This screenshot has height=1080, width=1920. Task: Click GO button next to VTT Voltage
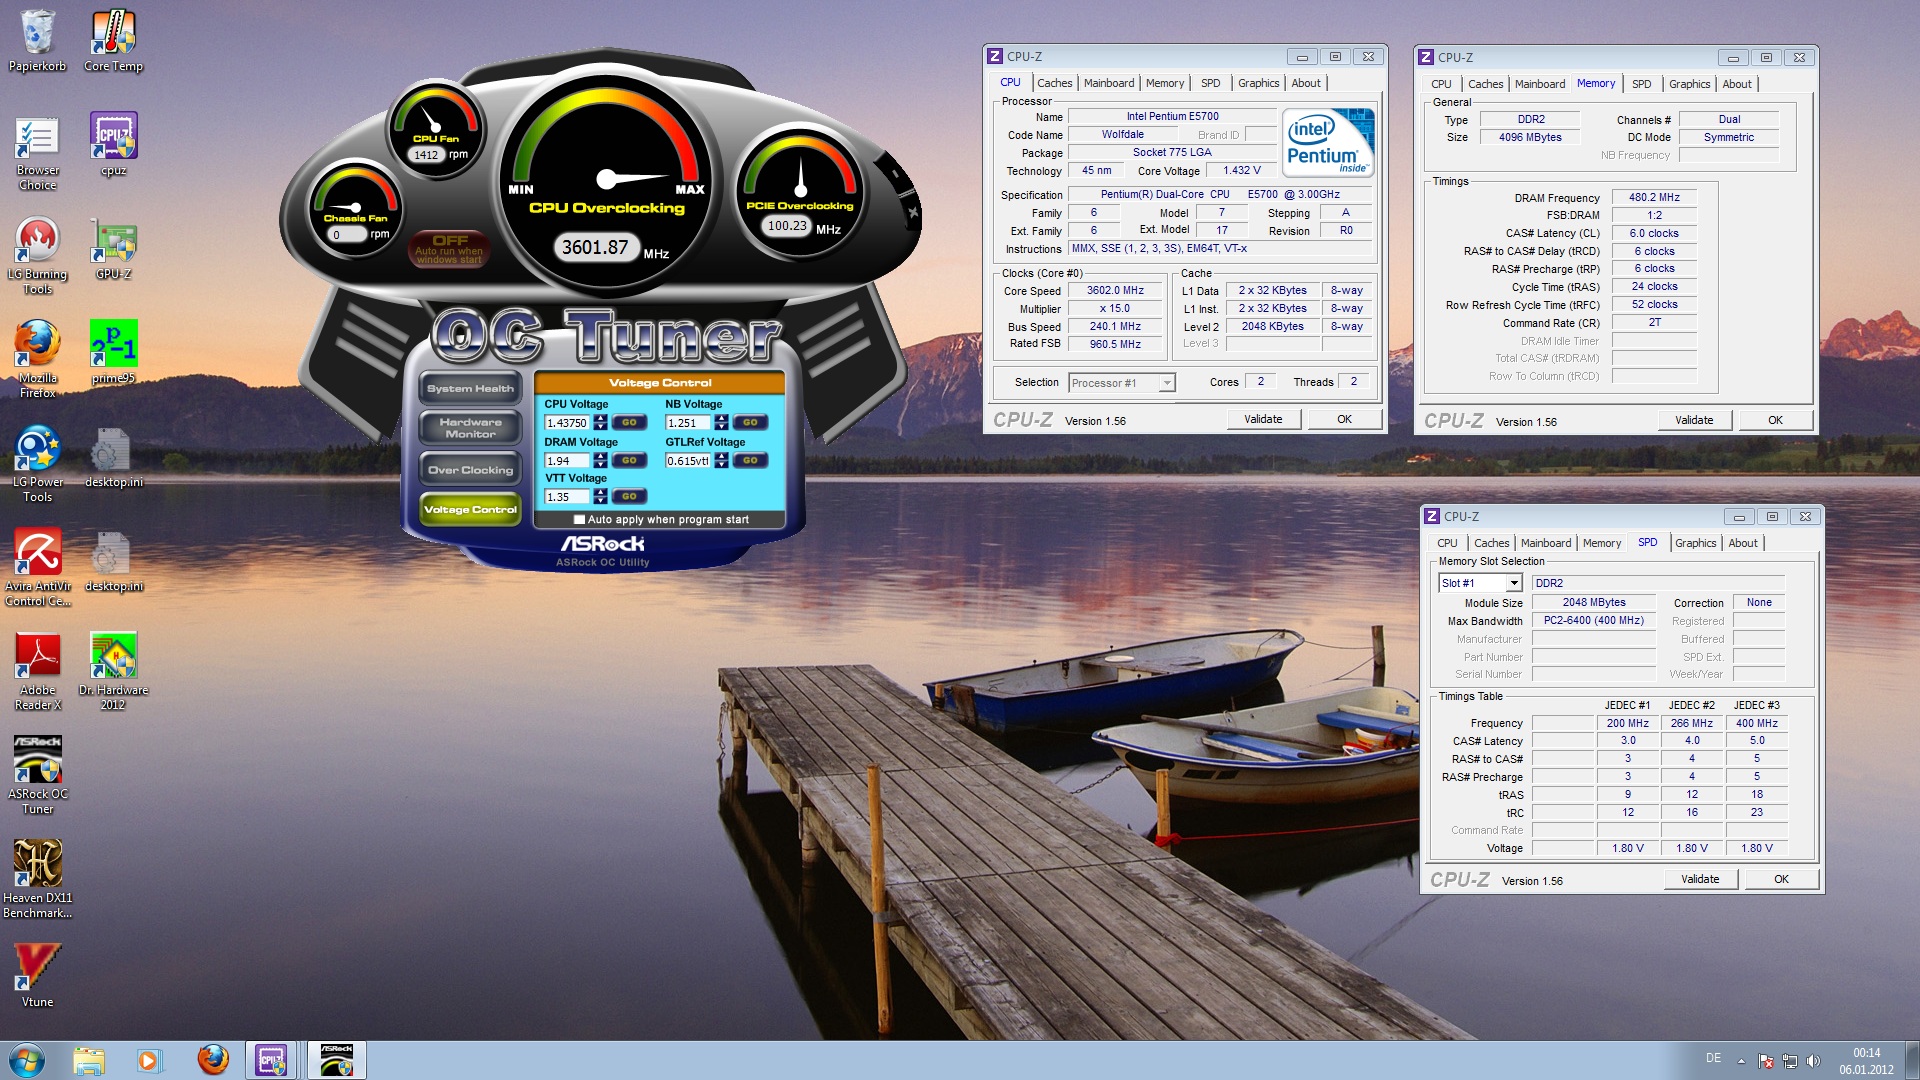[629, 497]
